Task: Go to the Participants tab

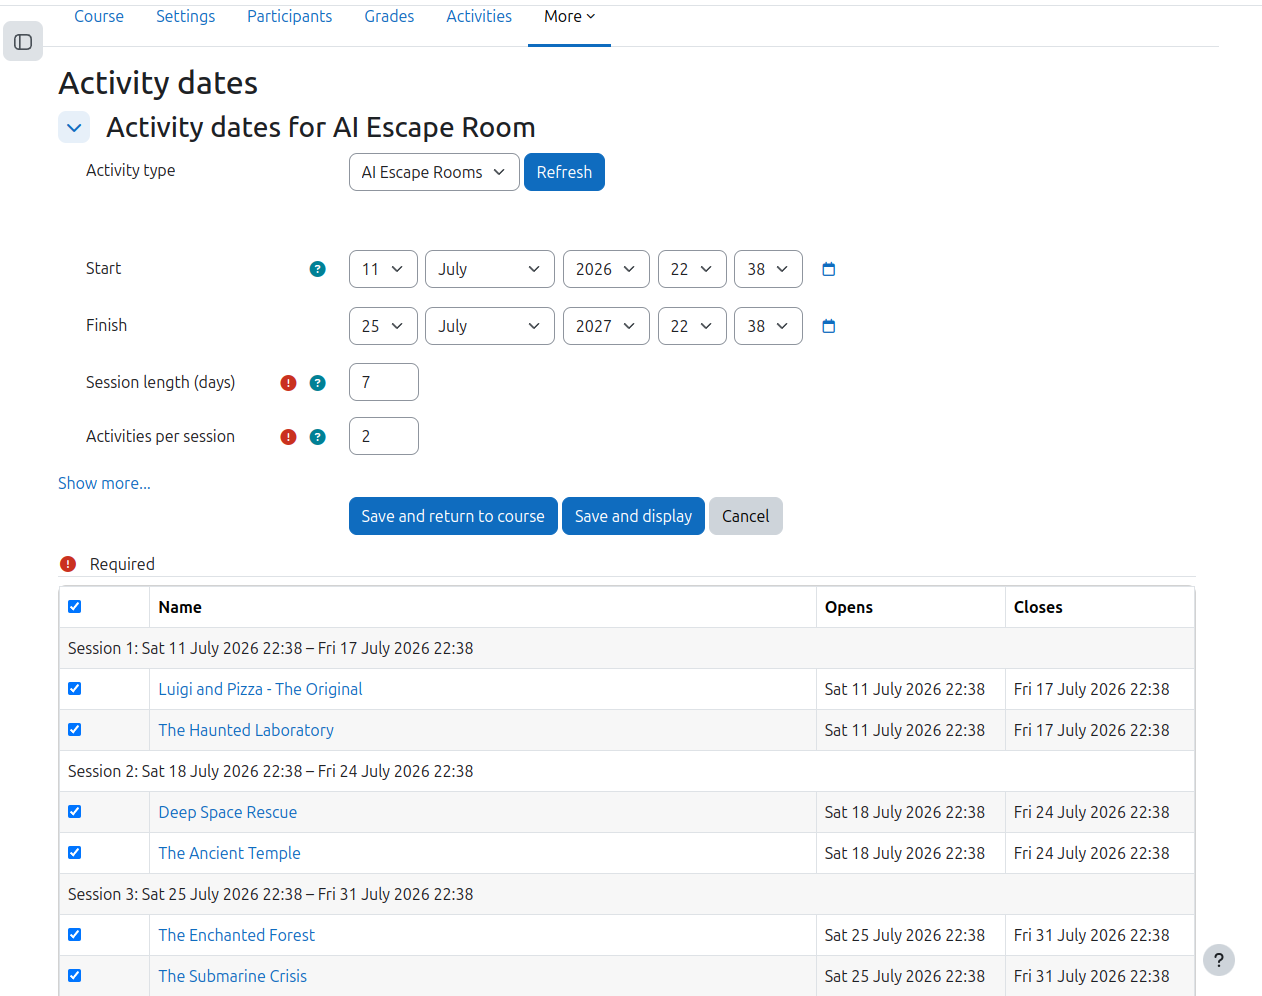Action: [x=289, y=17]
